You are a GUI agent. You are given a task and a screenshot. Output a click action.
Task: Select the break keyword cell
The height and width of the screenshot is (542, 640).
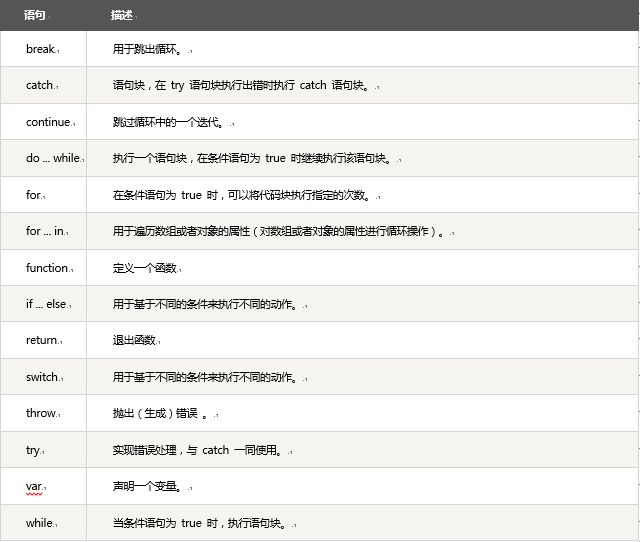[x=40, y=49]
